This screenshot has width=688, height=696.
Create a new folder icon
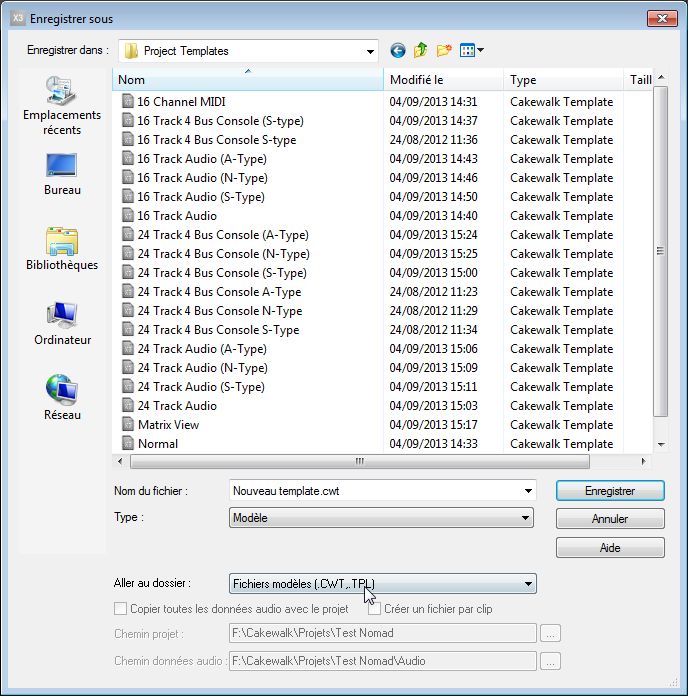click(x=444, y=51)
